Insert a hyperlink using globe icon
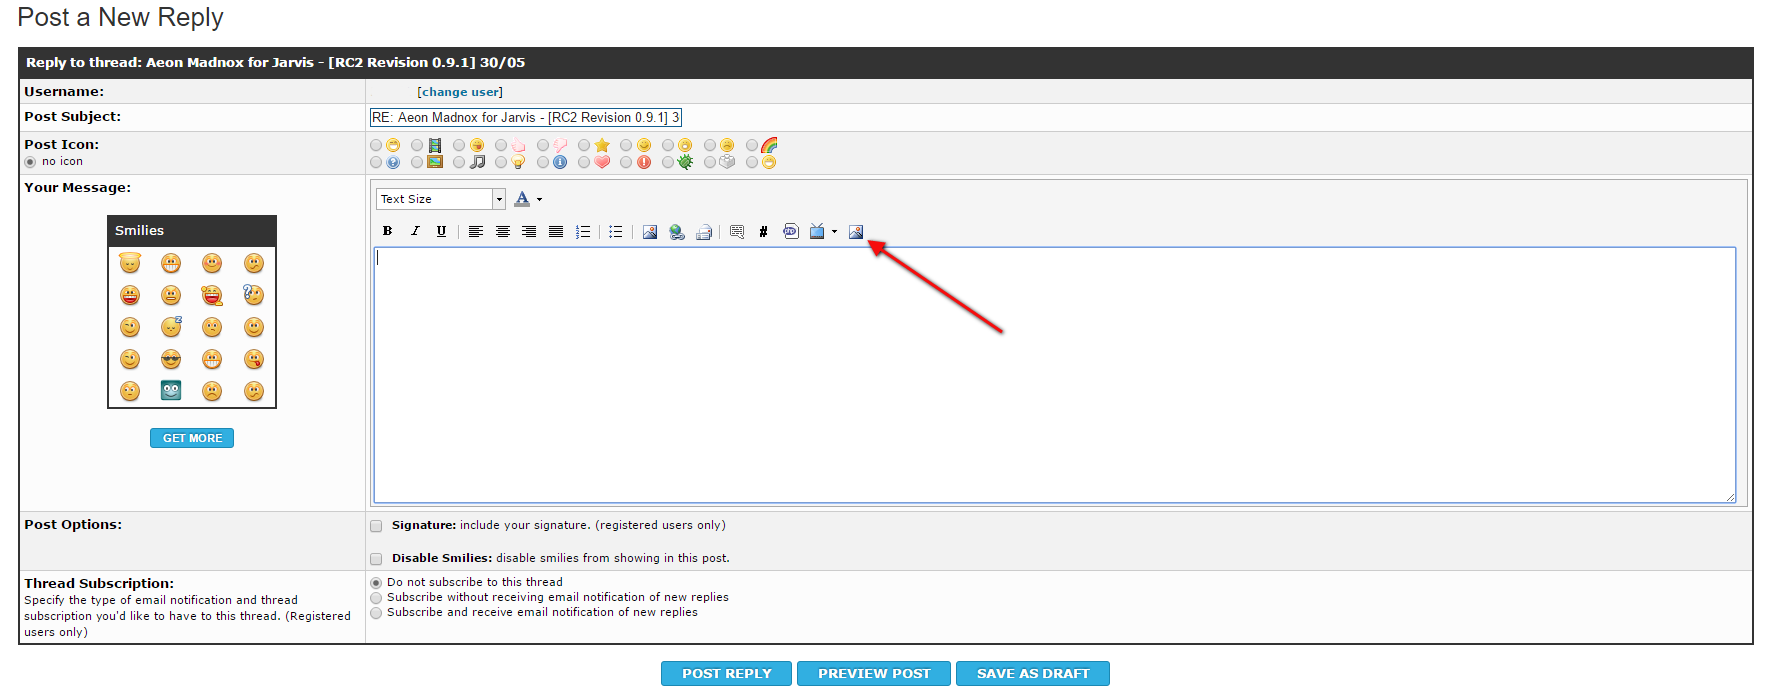Image resolution: width=1768 pixels, height=690 pixels. pos(677,232)
